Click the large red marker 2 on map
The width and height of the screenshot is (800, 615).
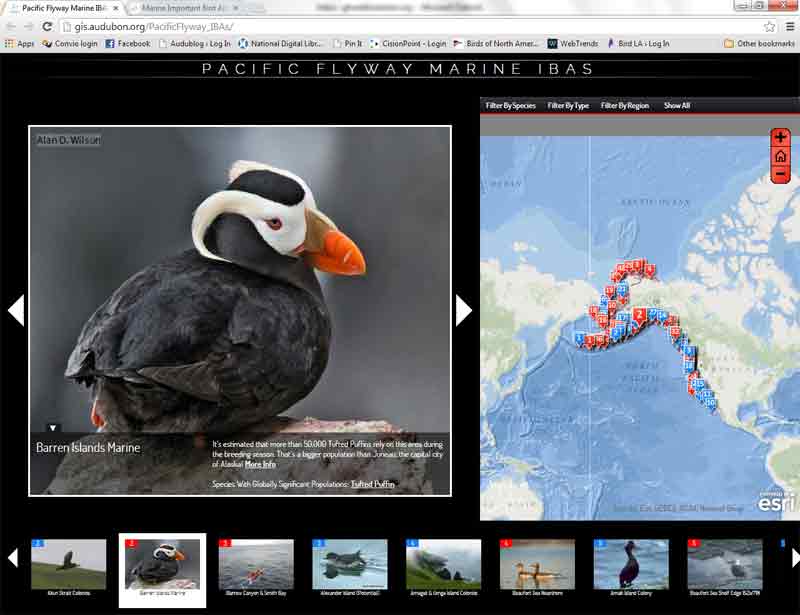638,314
